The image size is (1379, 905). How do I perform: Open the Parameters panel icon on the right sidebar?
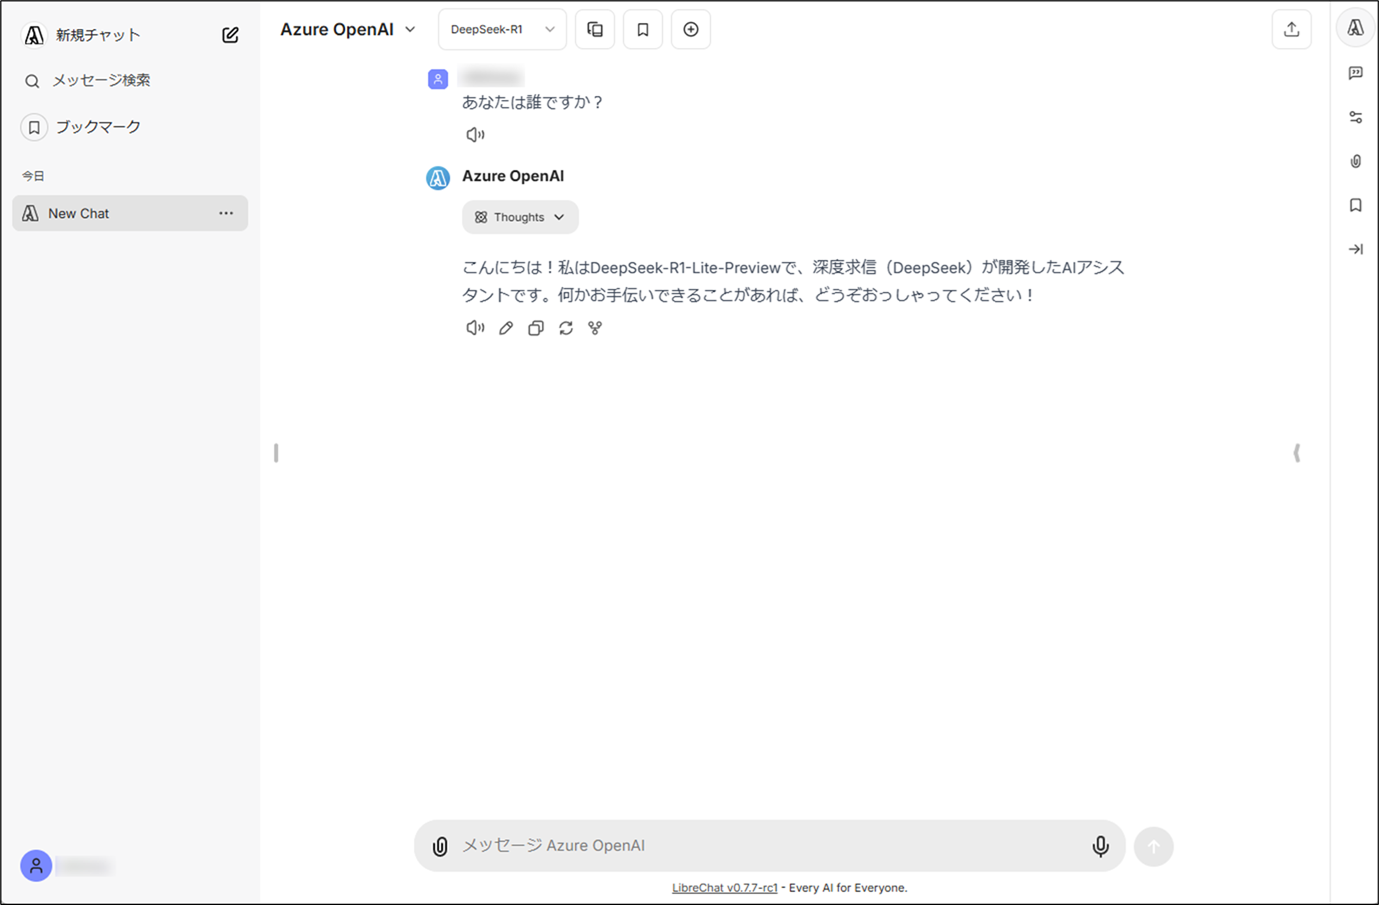(x=1355, y=116)
